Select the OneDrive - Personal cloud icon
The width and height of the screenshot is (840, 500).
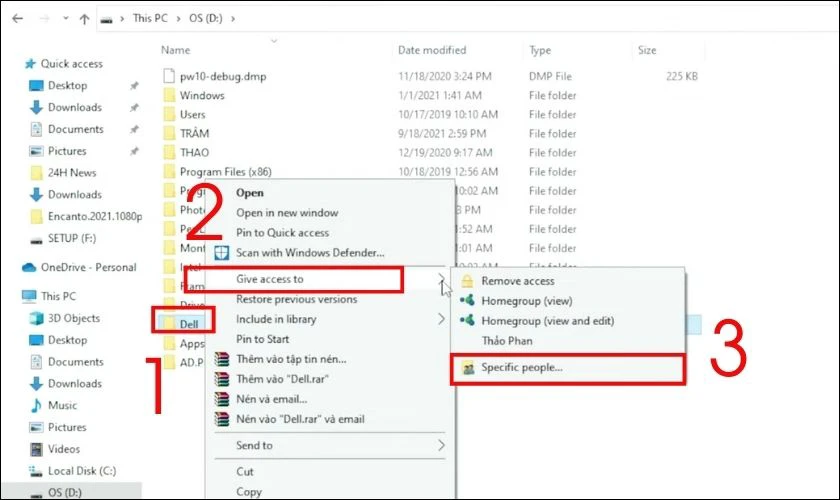pos(29,267)
